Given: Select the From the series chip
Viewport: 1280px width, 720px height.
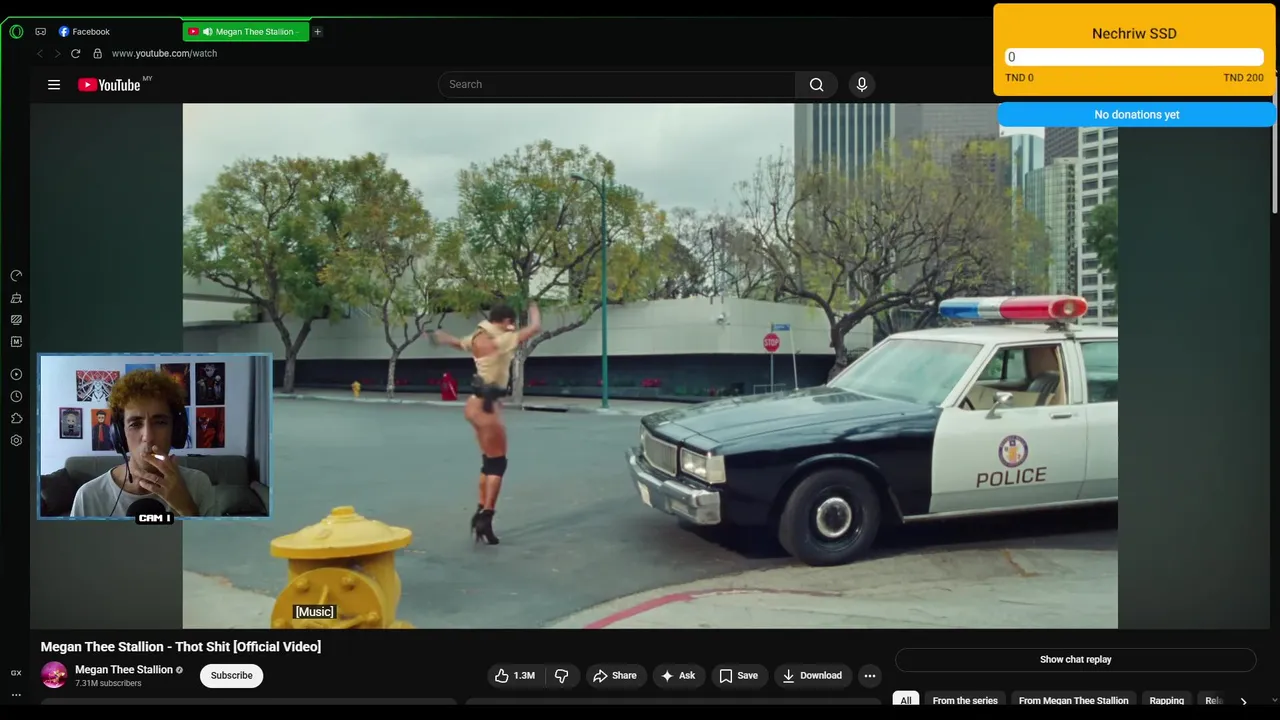Looking at the screenshot, I should point(965,701).
